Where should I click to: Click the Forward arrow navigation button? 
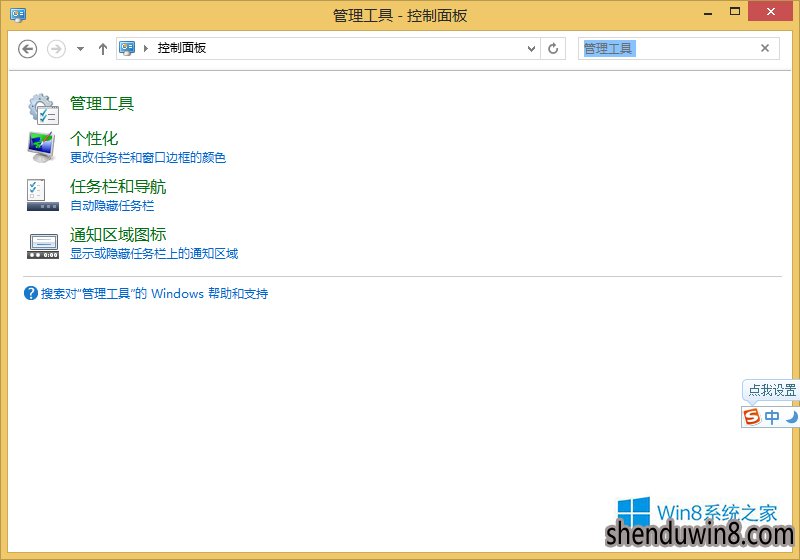coord(56,49)
